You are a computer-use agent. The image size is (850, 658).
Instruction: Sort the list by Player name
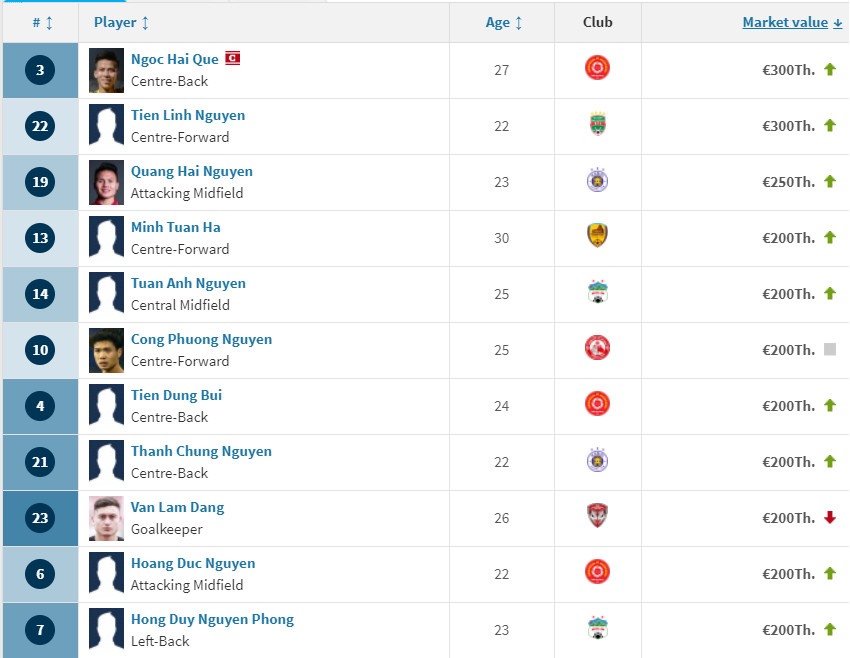pyautogui.click(x=121, y=23)
